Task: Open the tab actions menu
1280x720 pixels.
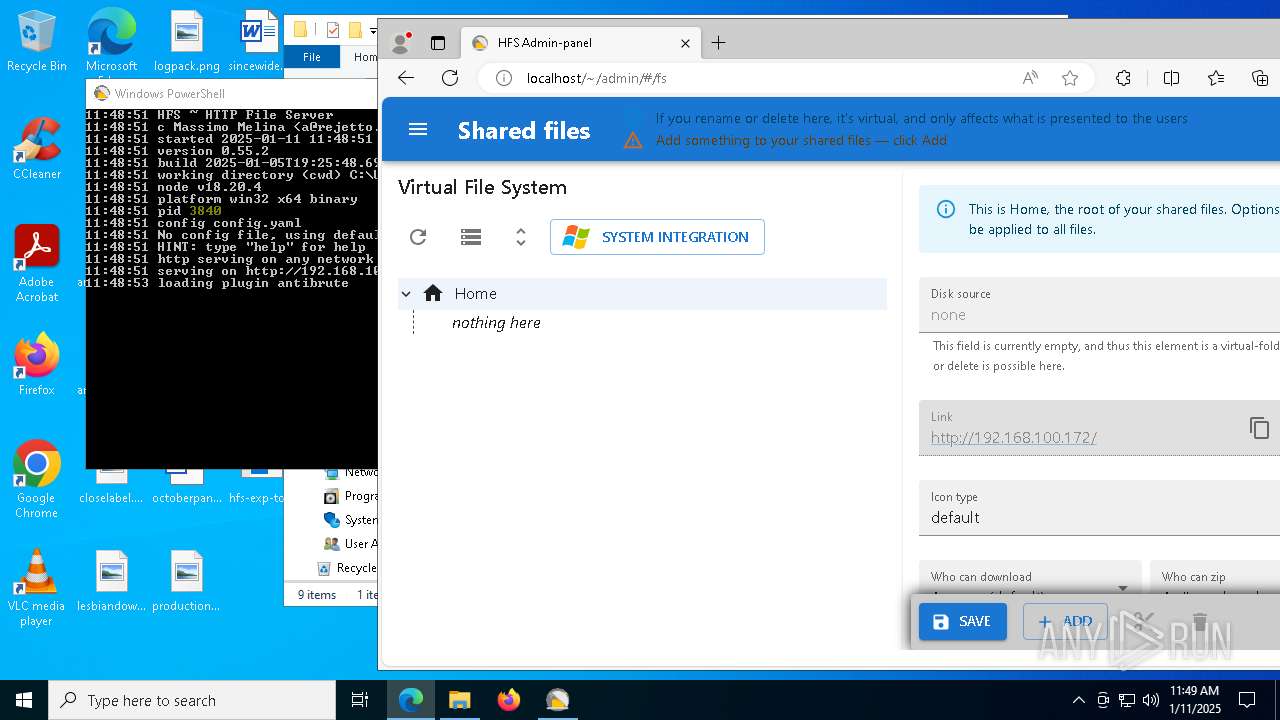Action: point(437,43)
